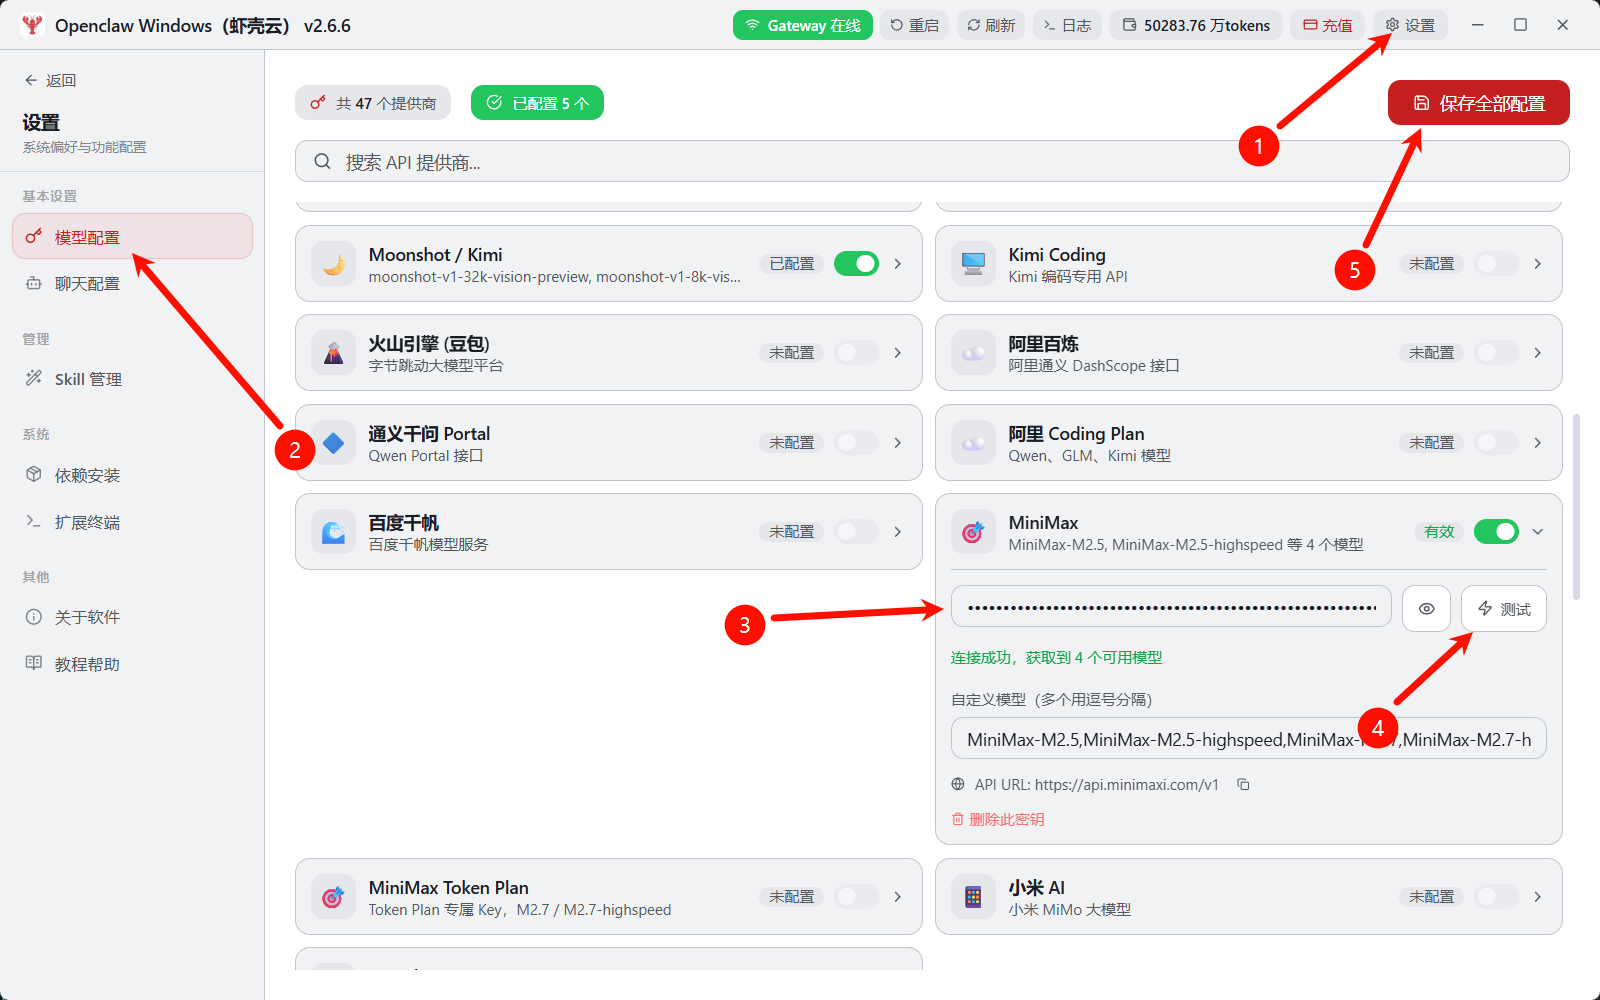Click the 火山引擎 (豆包) volcano icon
Image resolution: width=1600 pixels, height=1000 pixels.
point(334,353)
